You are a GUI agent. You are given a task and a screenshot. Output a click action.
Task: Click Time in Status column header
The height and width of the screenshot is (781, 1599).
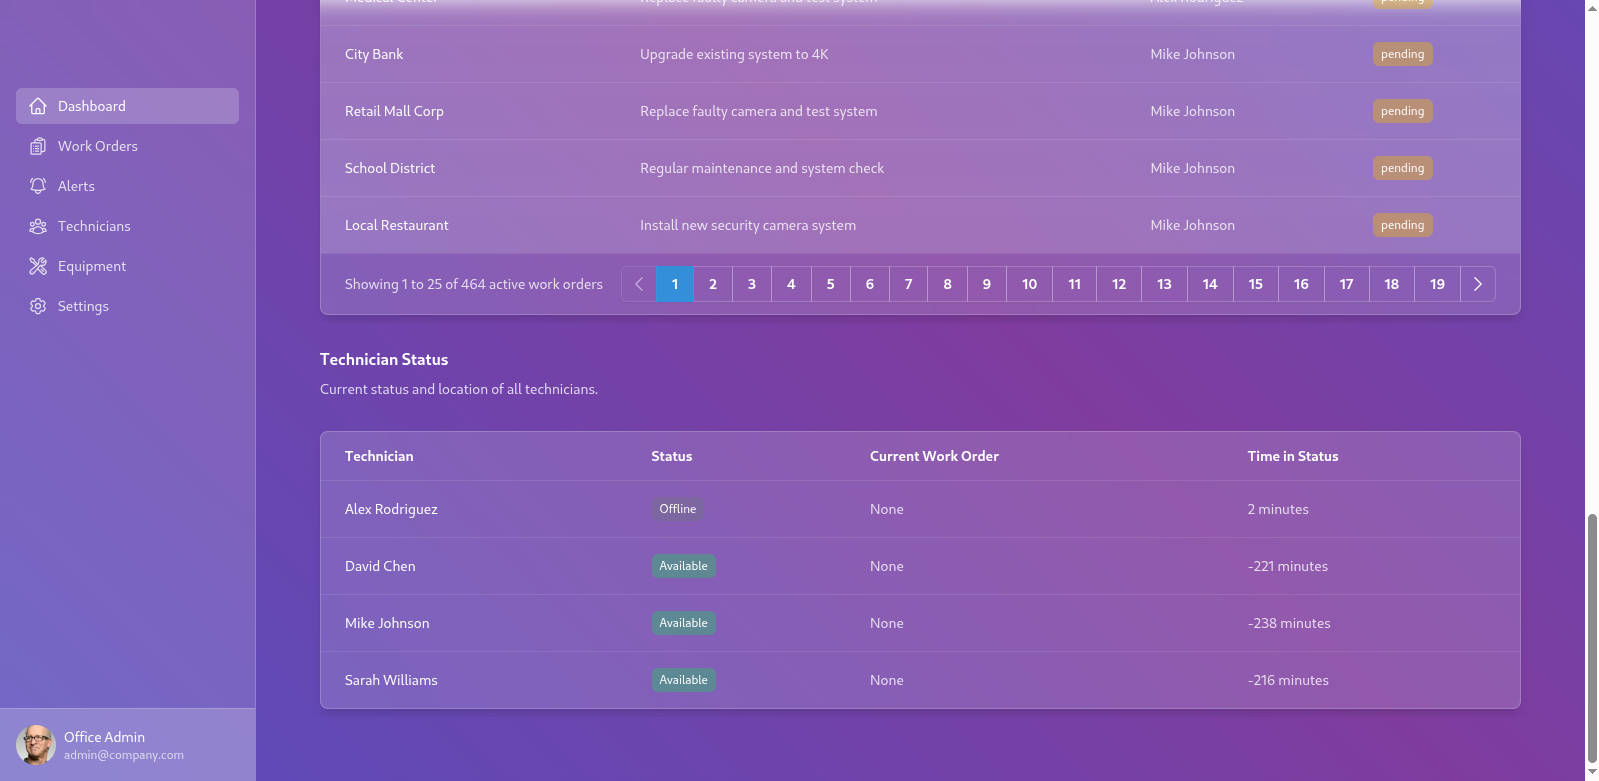pyautogui.click(x=1293, y=456)
